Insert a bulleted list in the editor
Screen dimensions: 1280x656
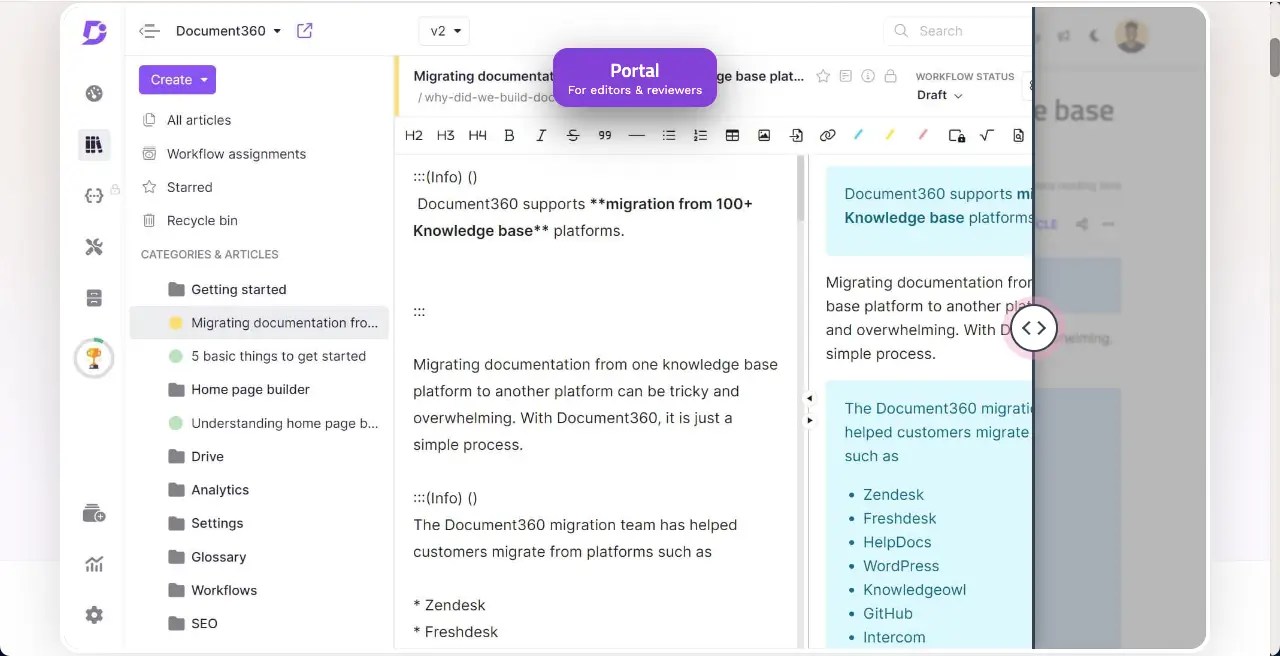669,135
